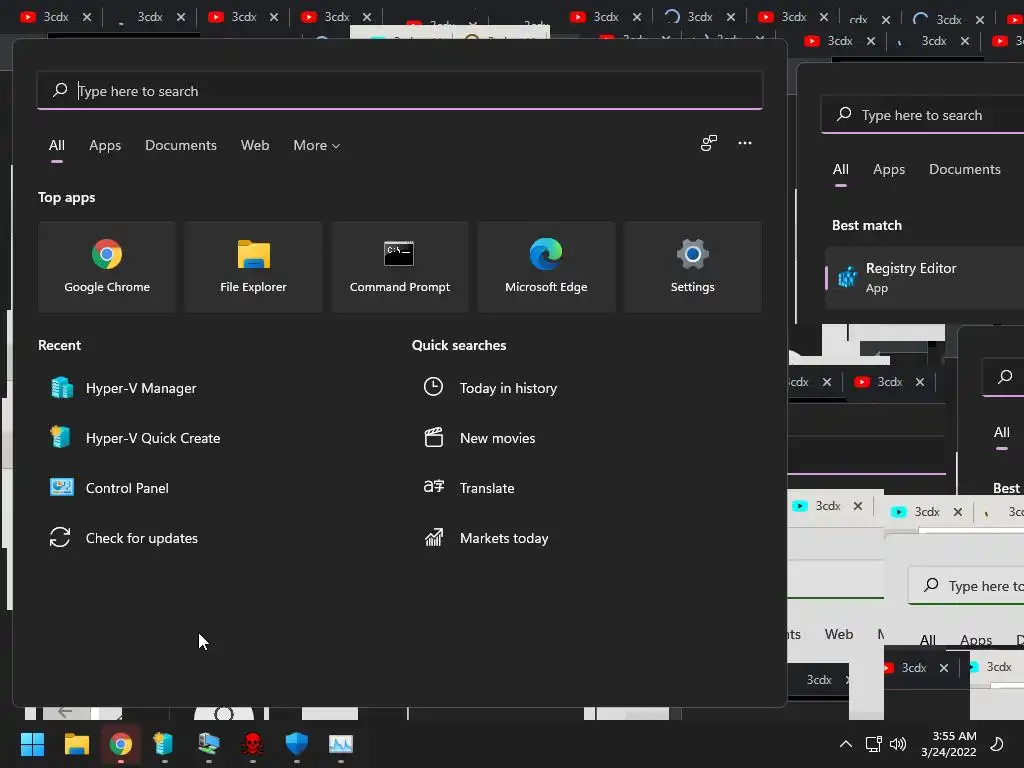Switch to the Apps search tab
1024x768 pixels.
105,146
